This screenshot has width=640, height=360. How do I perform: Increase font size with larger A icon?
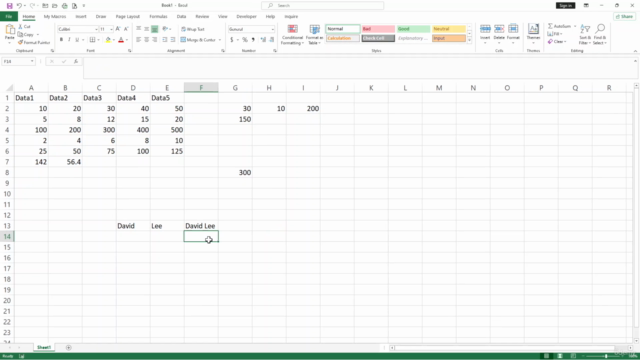pyautogui.click(x=118, y=29)
